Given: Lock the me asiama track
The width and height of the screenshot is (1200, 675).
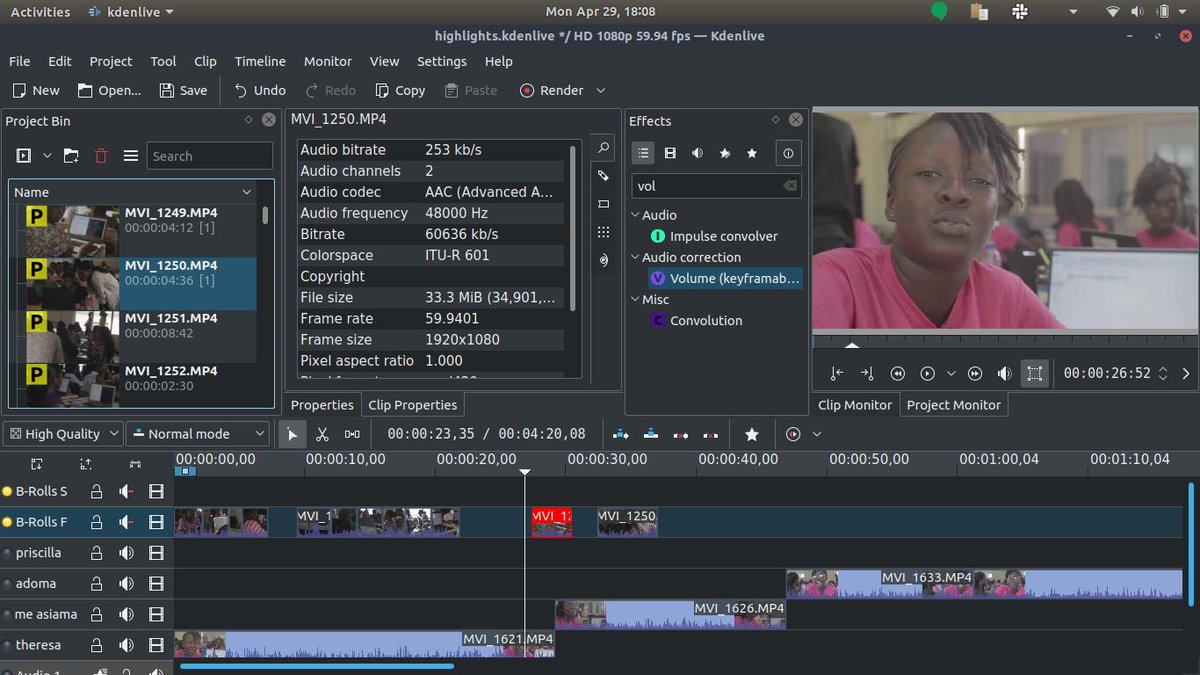Looking at the screenshot, I should point(96,614).
